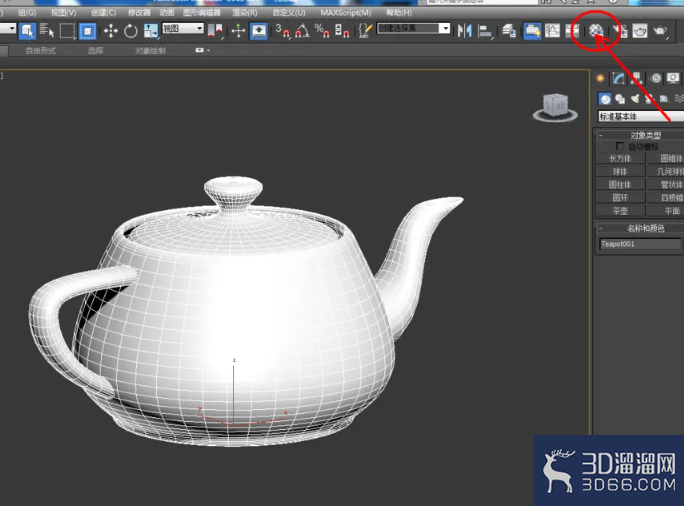
Task: Select Shapes category icon
Action: click(620, 99)
